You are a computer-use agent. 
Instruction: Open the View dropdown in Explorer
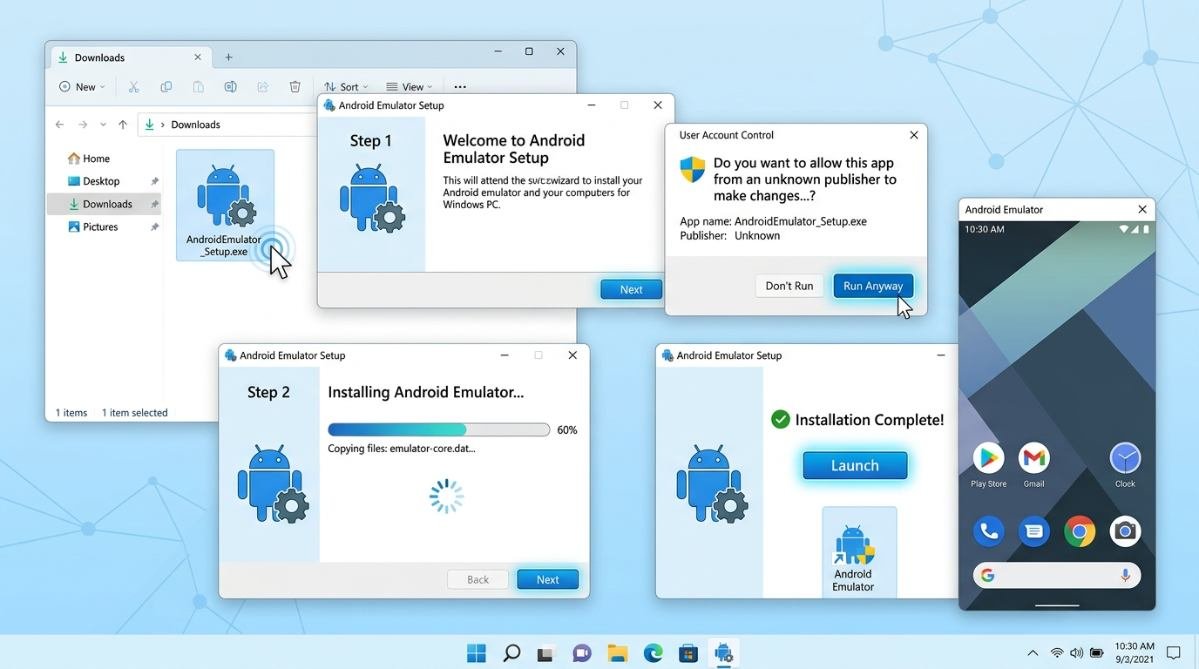click(x=409, y=87)
